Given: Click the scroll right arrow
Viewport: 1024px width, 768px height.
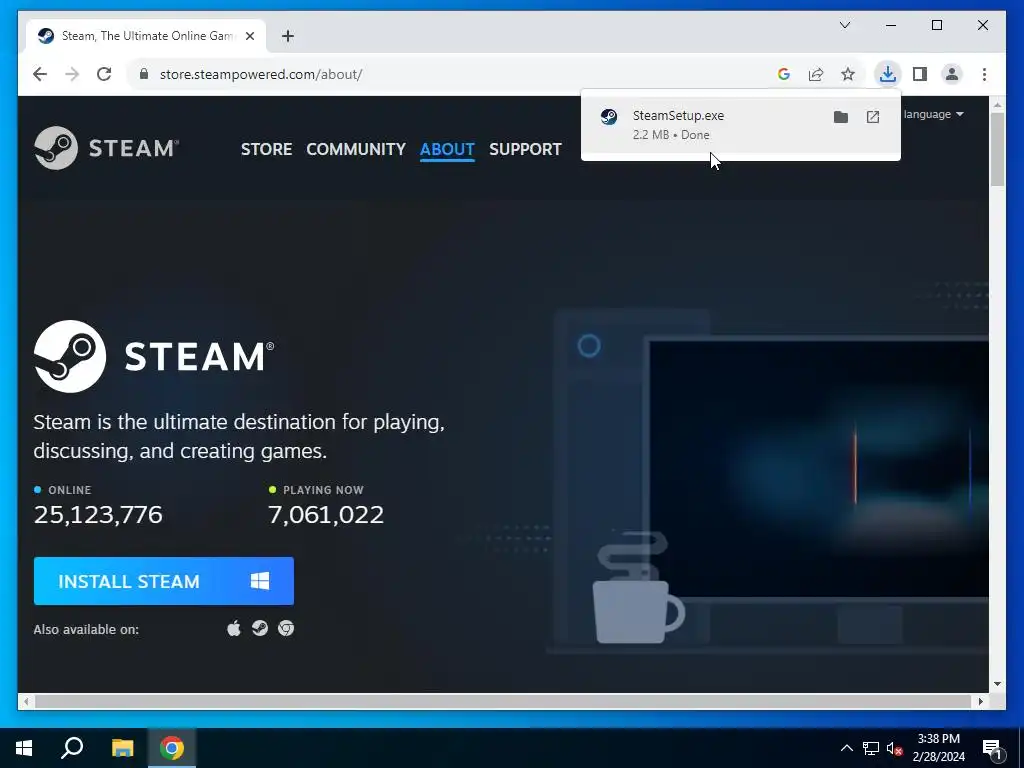Looking at the screenshot, I should coord(980,701).
